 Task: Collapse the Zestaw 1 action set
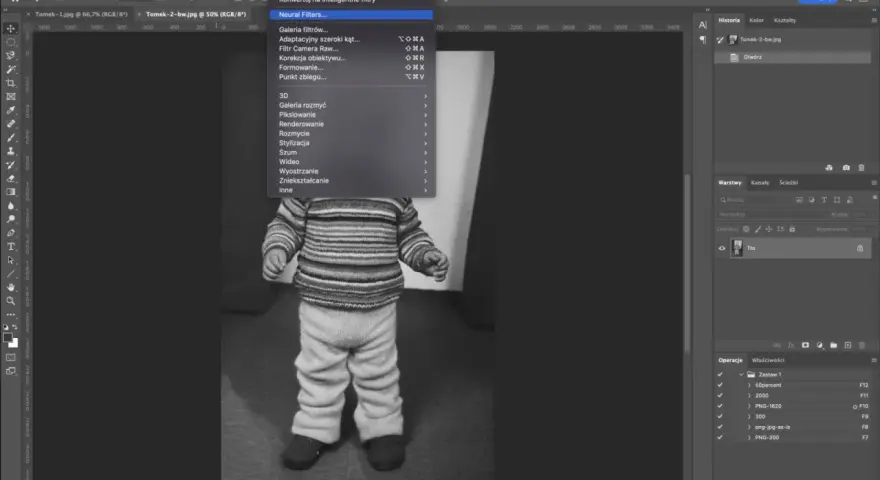click(x=741, y=374)
